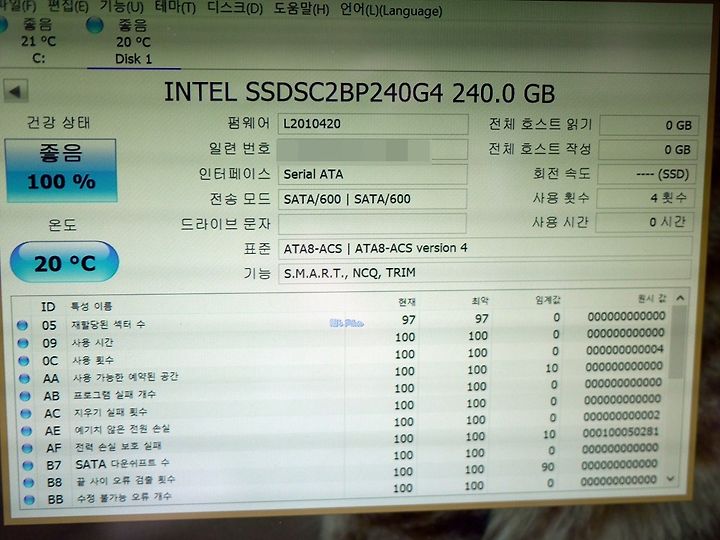Click the status orb for attribute 0C
Viewport: 720px width, 540px height.
pyautogui.click(x=24, y=360)
